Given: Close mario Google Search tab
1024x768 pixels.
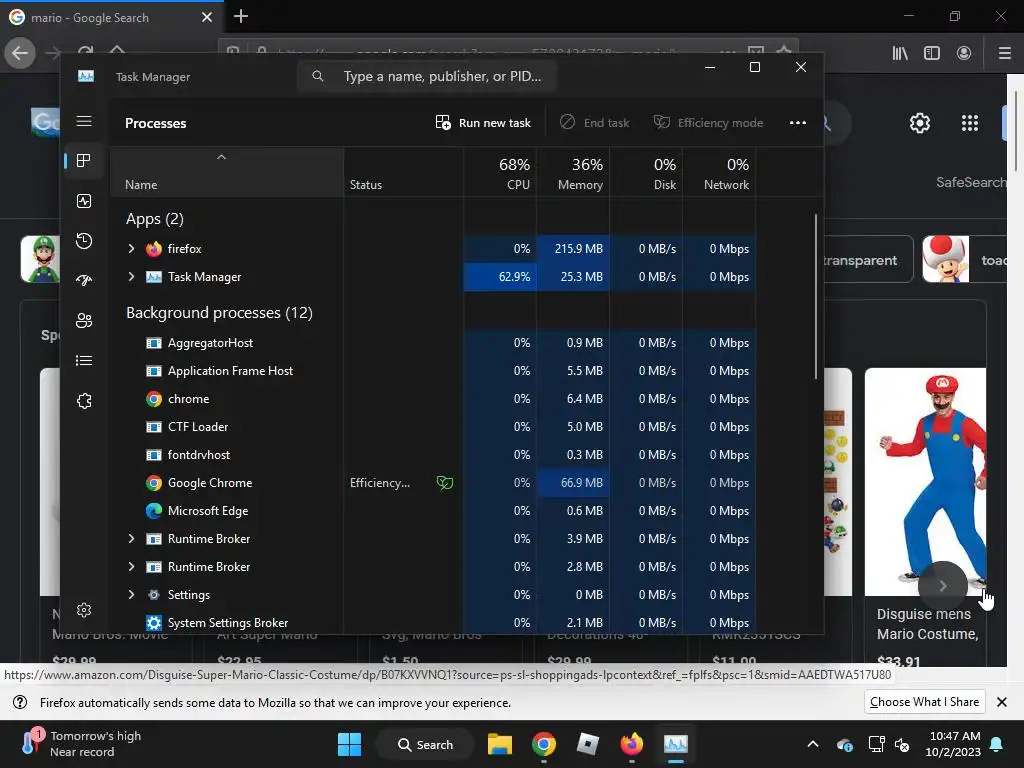Looking at the screenshot, I should pos(207,17).
